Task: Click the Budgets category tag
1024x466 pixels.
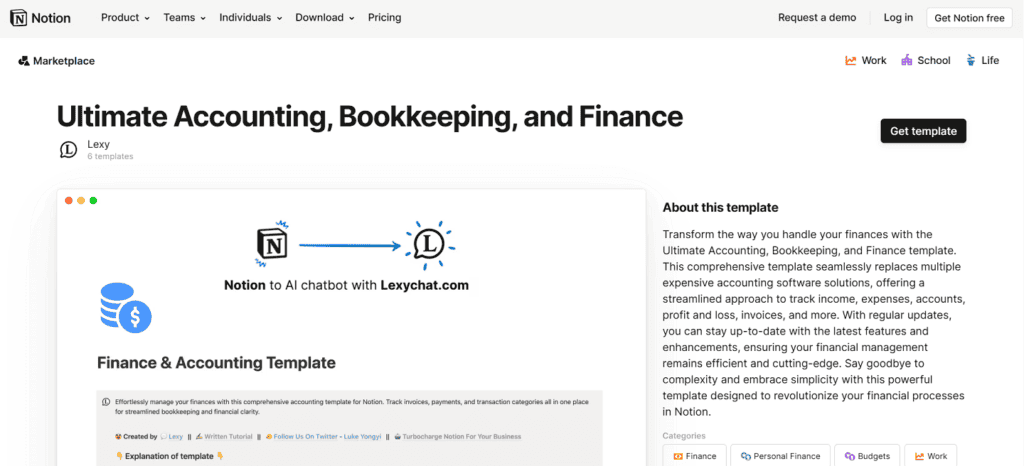Action: click(x=867, y=456)
